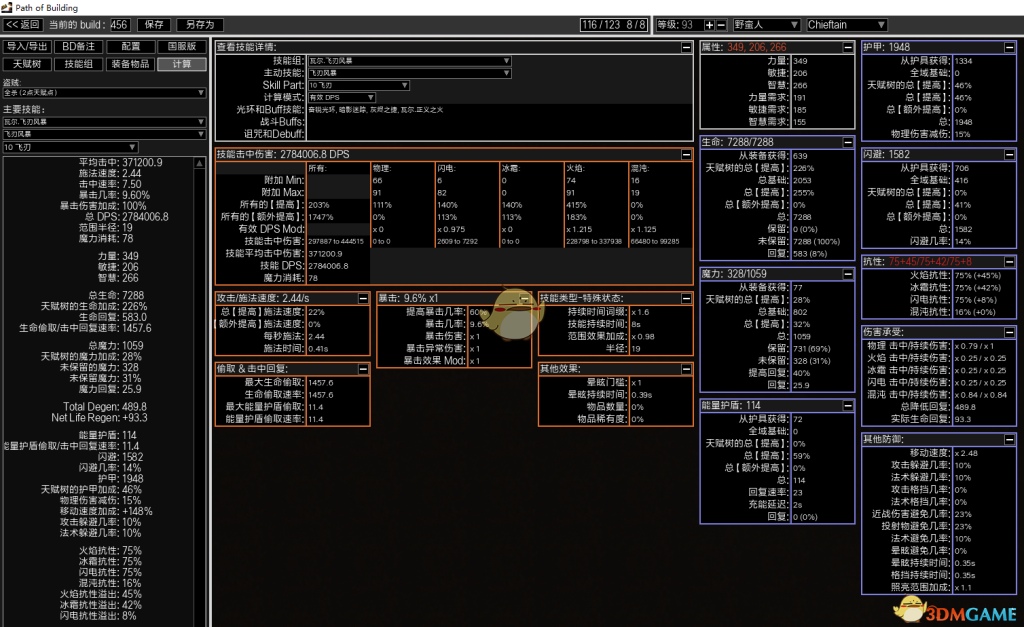Click the sidebar 总生命: 7288 stat
Viewport: 1024px width, 627px height.
[x=116, y=295]
